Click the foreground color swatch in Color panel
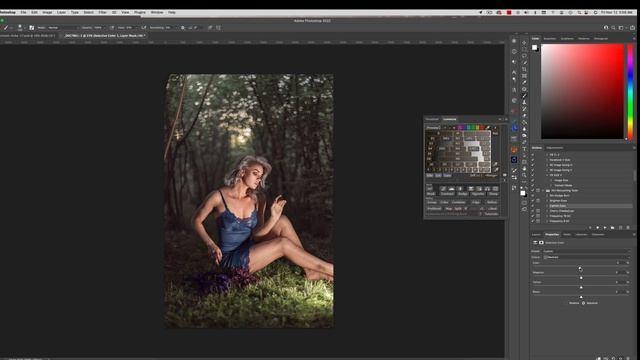 [x=534, y=47]
